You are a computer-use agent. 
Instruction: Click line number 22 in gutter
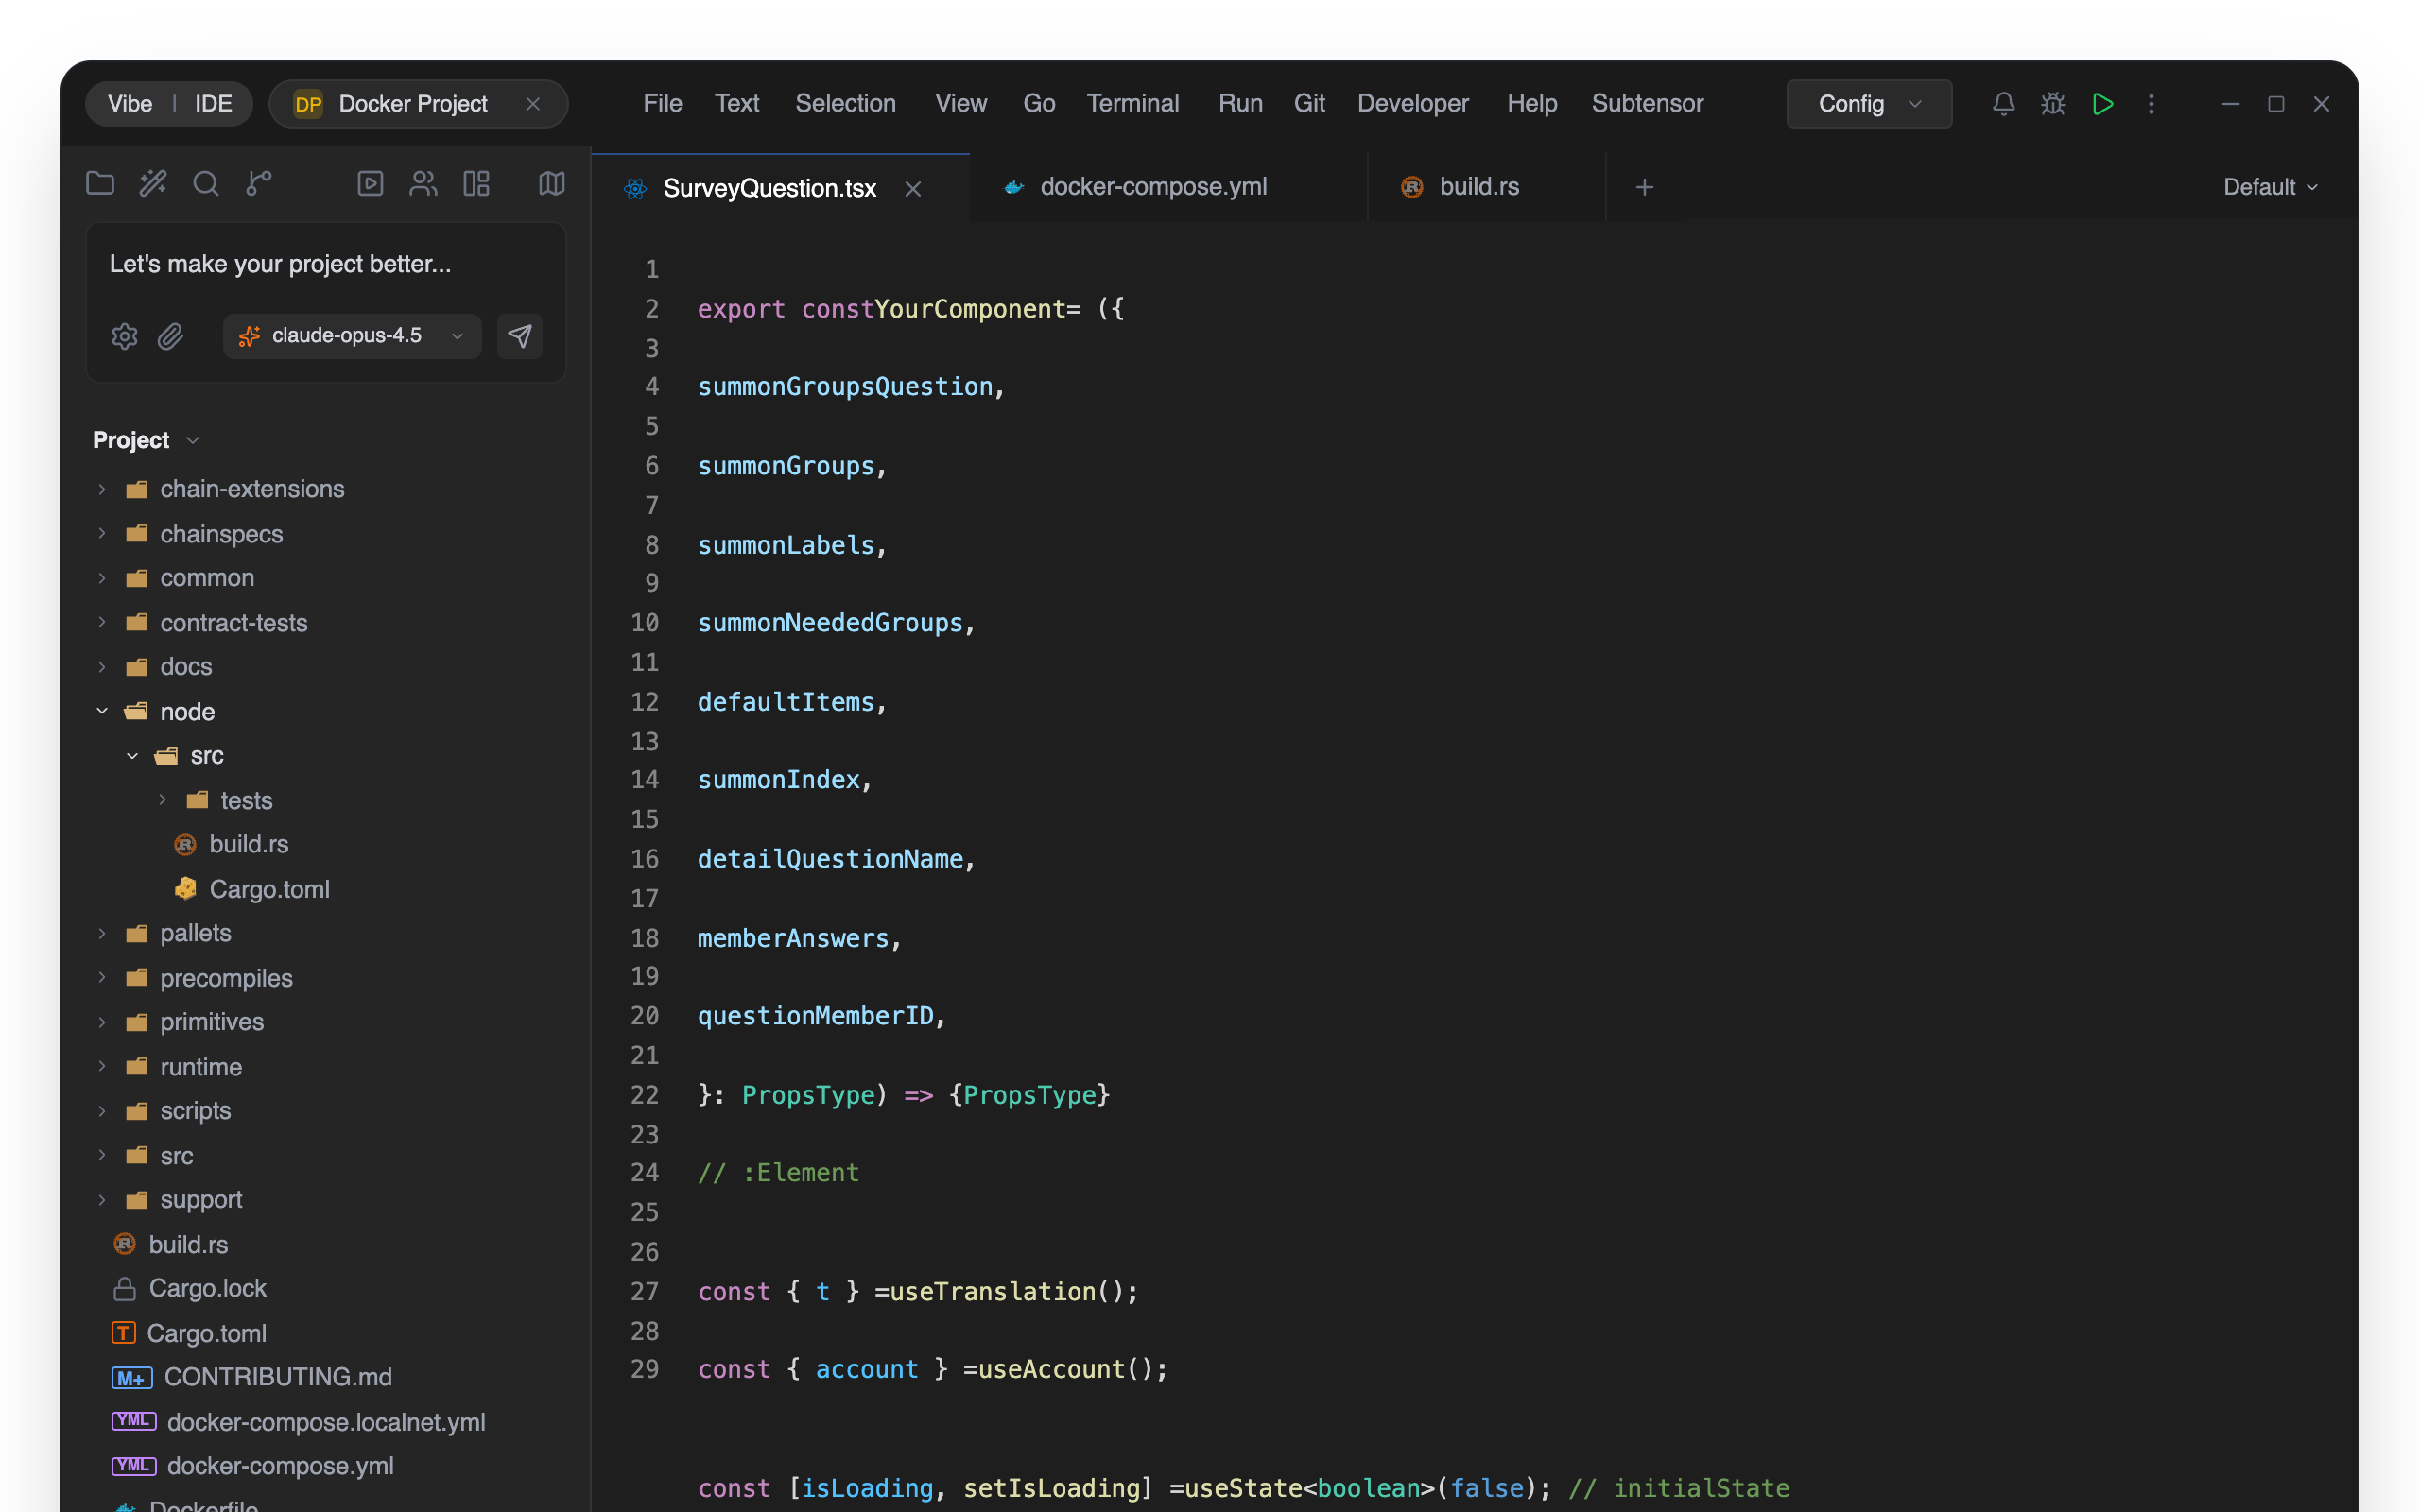coord(645,1095)
